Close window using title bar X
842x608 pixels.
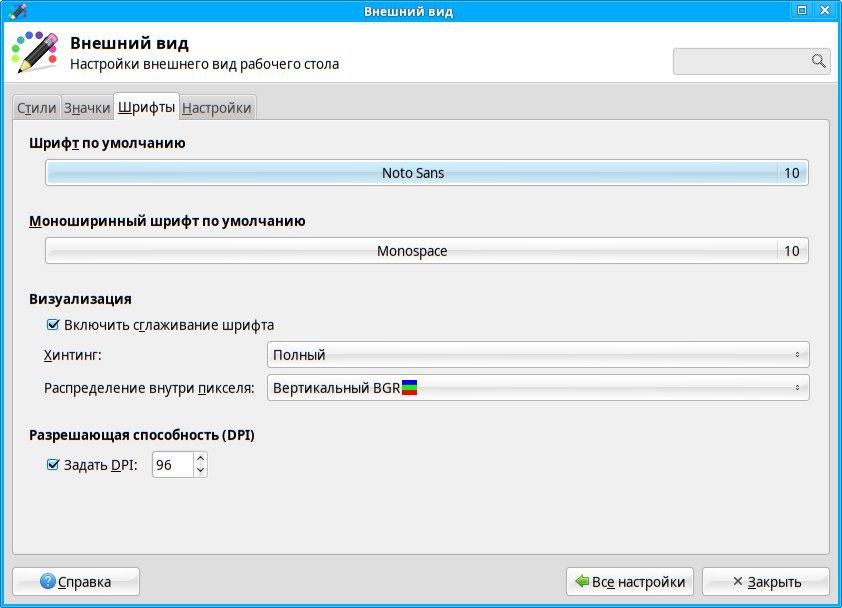click(x=825, y=10)
